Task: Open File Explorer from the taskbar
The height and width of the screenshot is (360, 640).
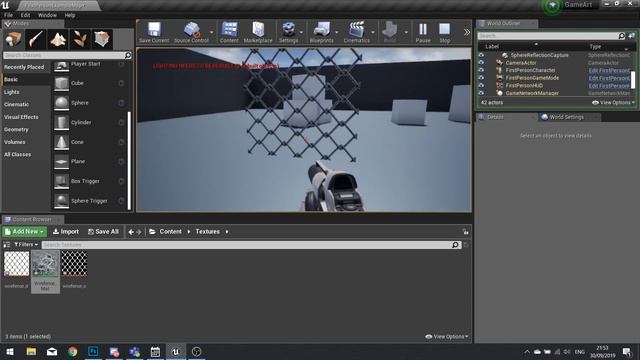Action: 31,351
